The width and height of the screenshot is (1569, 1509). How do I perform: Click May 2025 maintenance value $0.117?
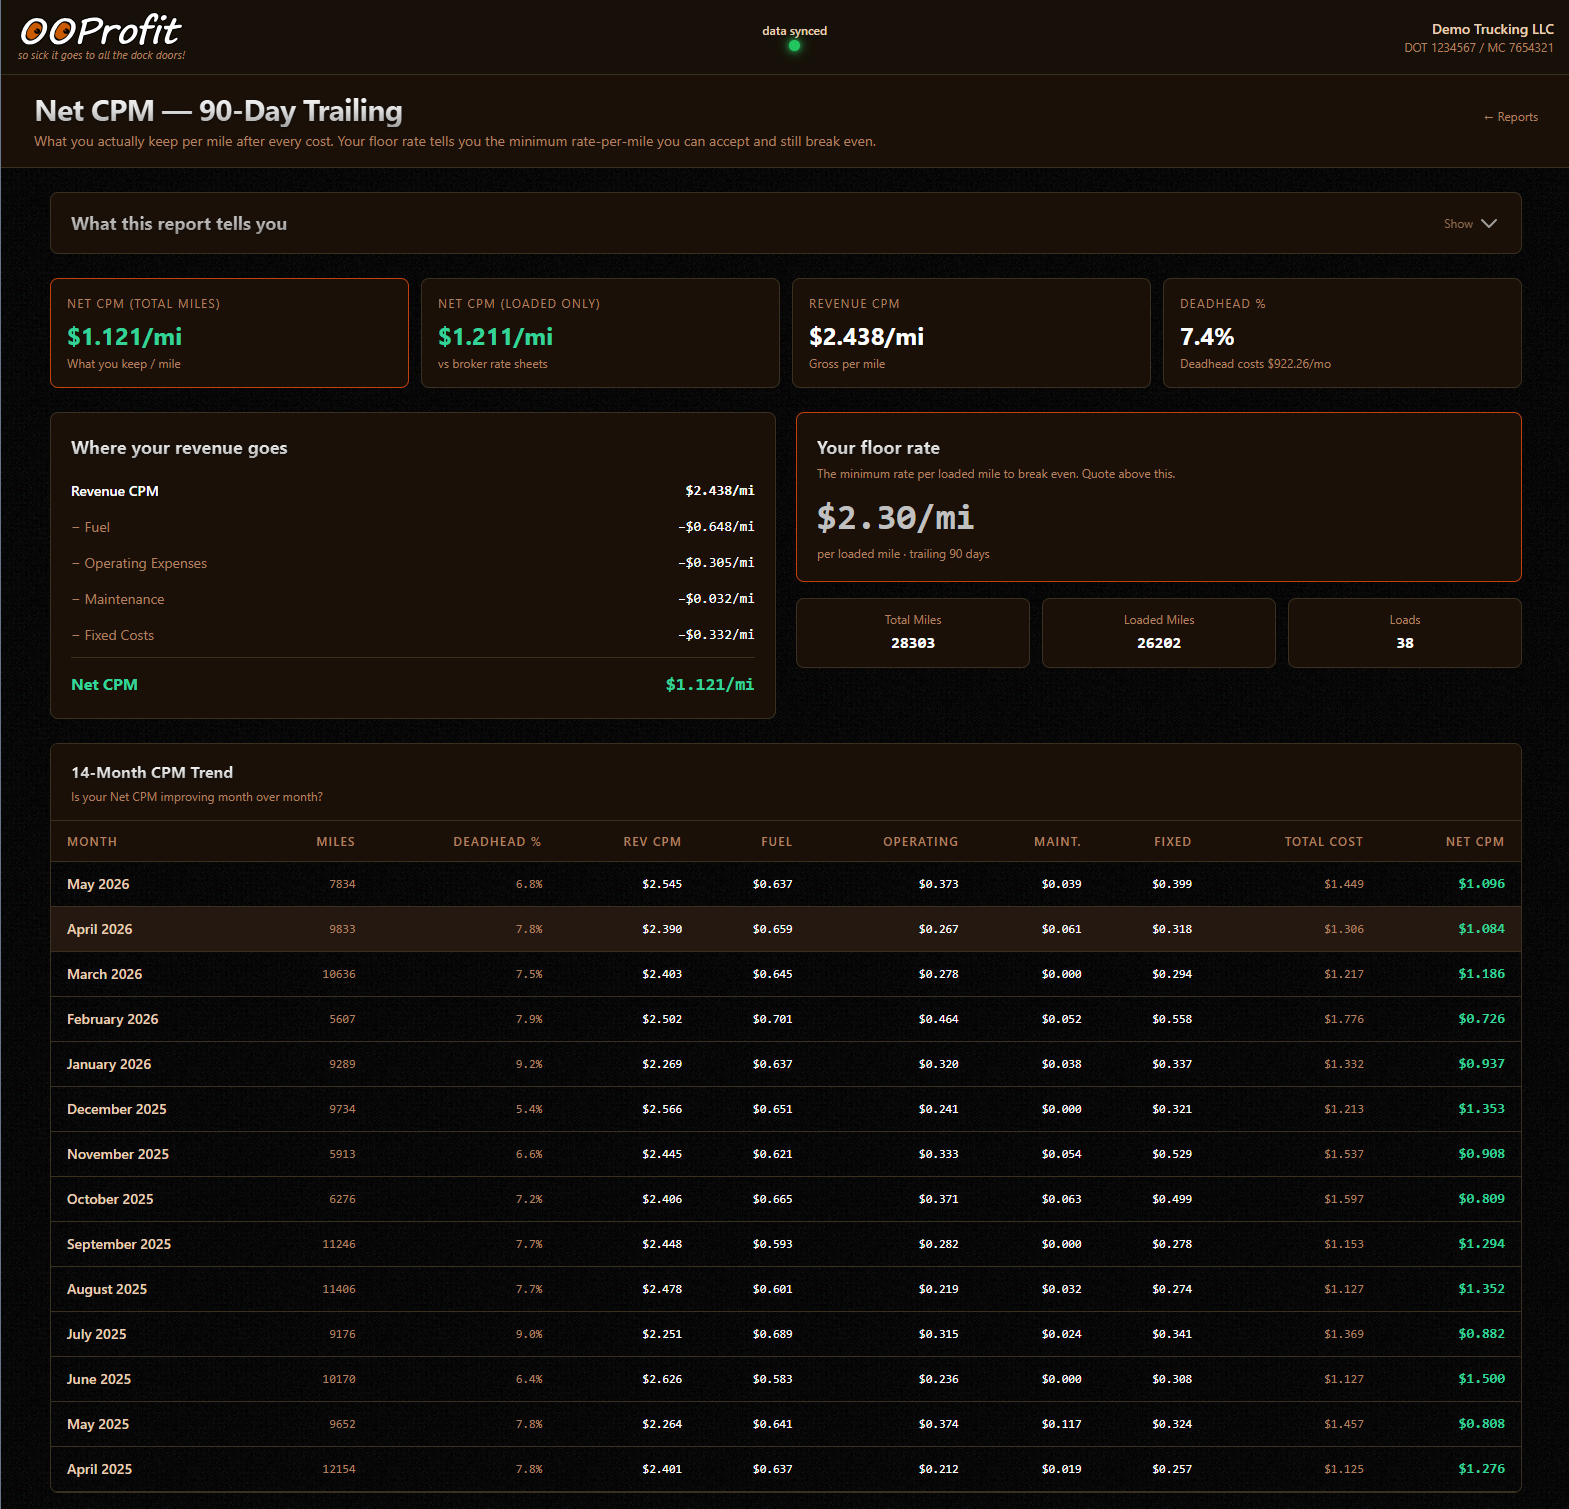pyautogui.click(x=1061, y=1424)
